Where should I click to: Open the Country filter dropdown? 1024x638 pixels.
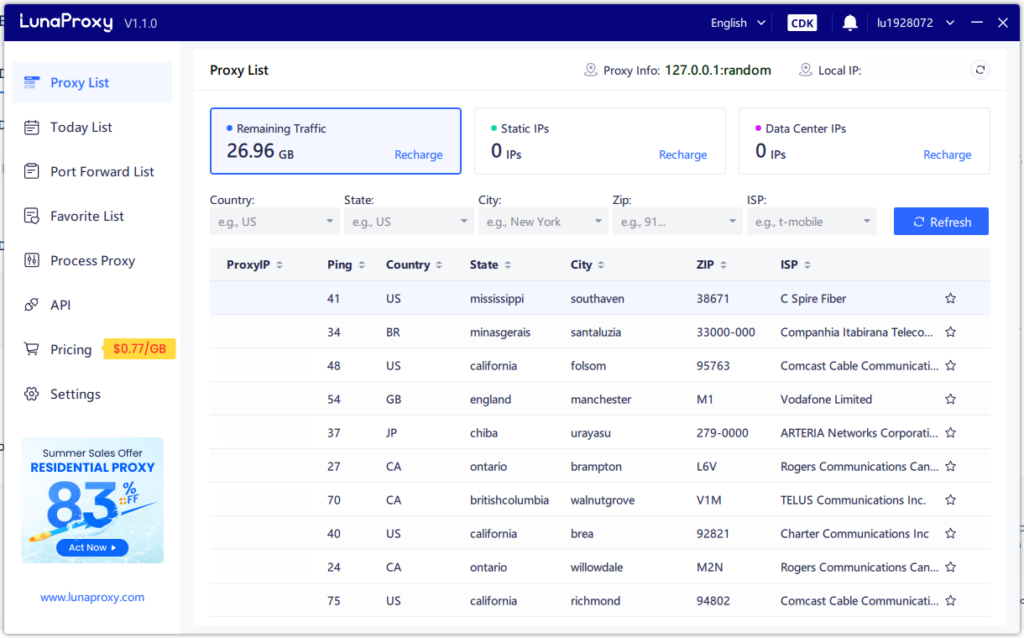(x=273, y=221)
